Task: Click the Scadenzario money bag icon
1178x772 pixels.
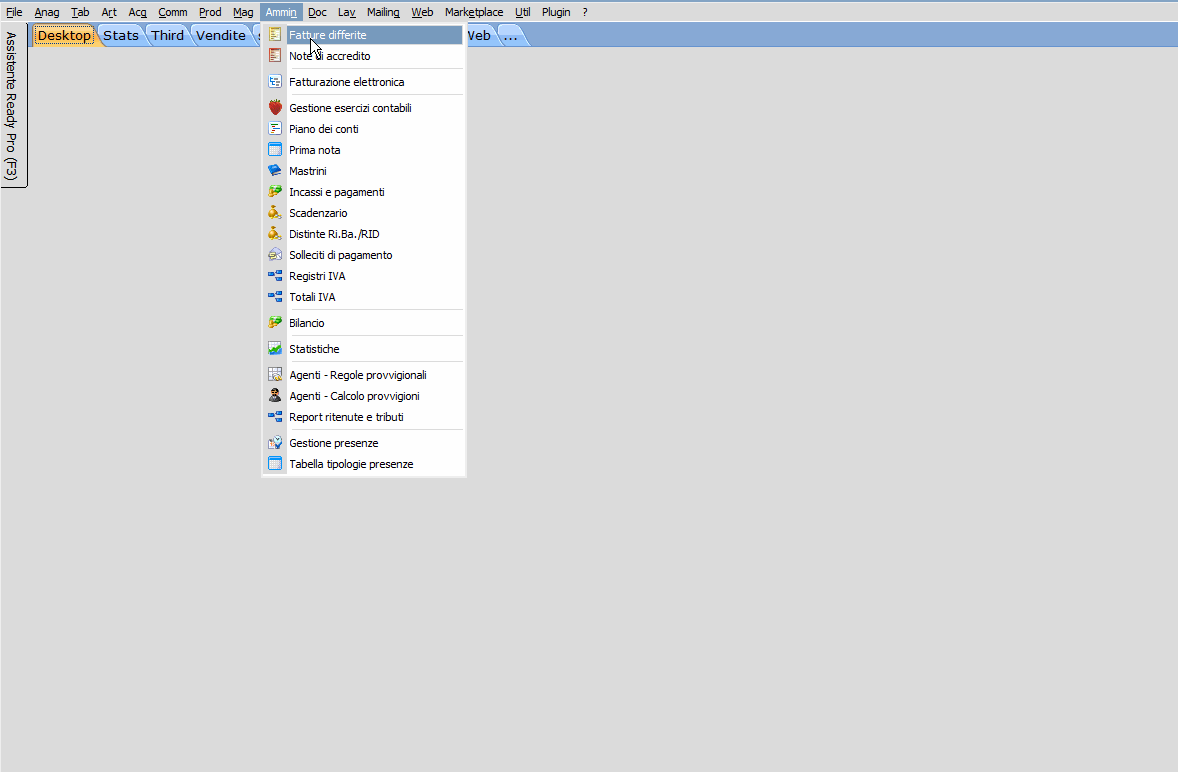Action: click(x=275, y=213)
